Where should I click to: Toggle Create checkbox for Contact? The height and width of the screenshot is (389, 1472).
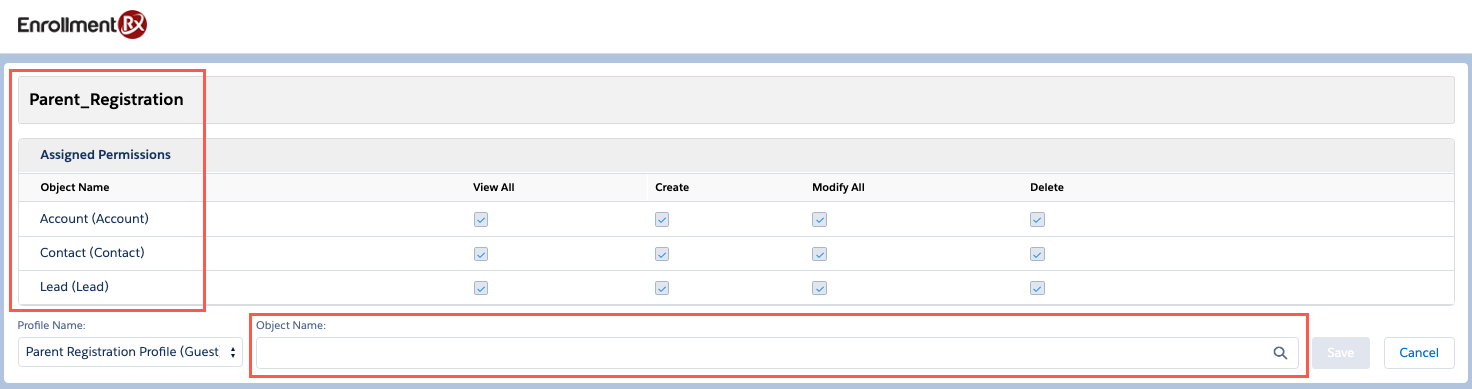click(x=662, y=254)
